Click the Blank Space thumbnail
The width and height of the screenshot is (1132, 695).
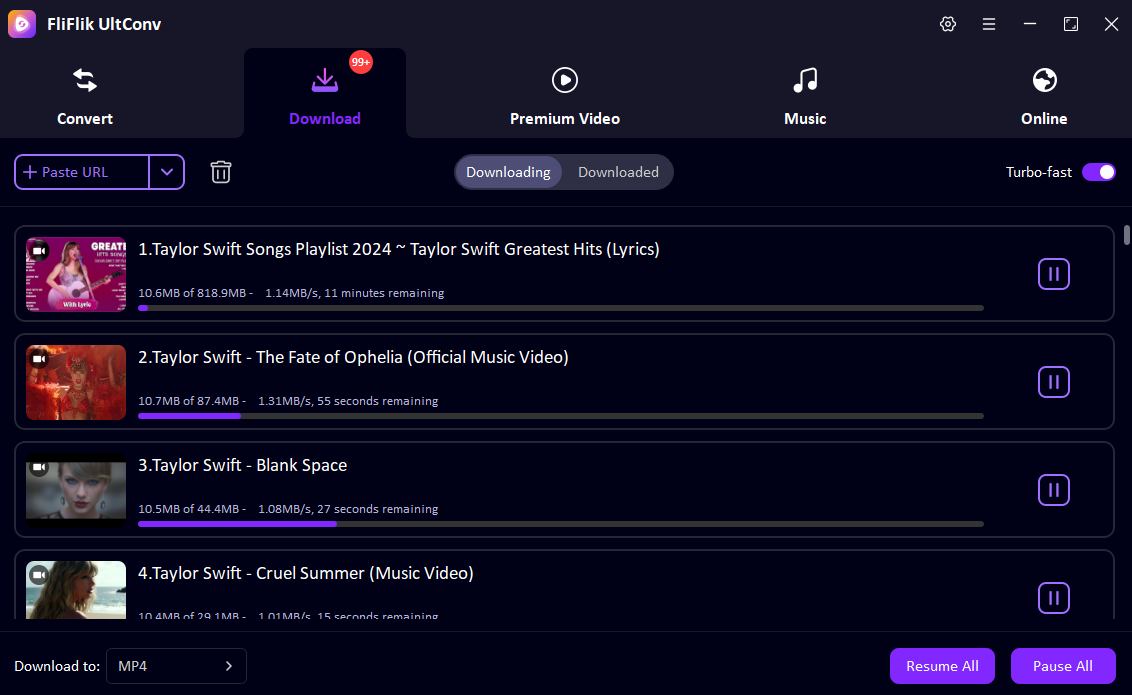click(x=76, y=490)
